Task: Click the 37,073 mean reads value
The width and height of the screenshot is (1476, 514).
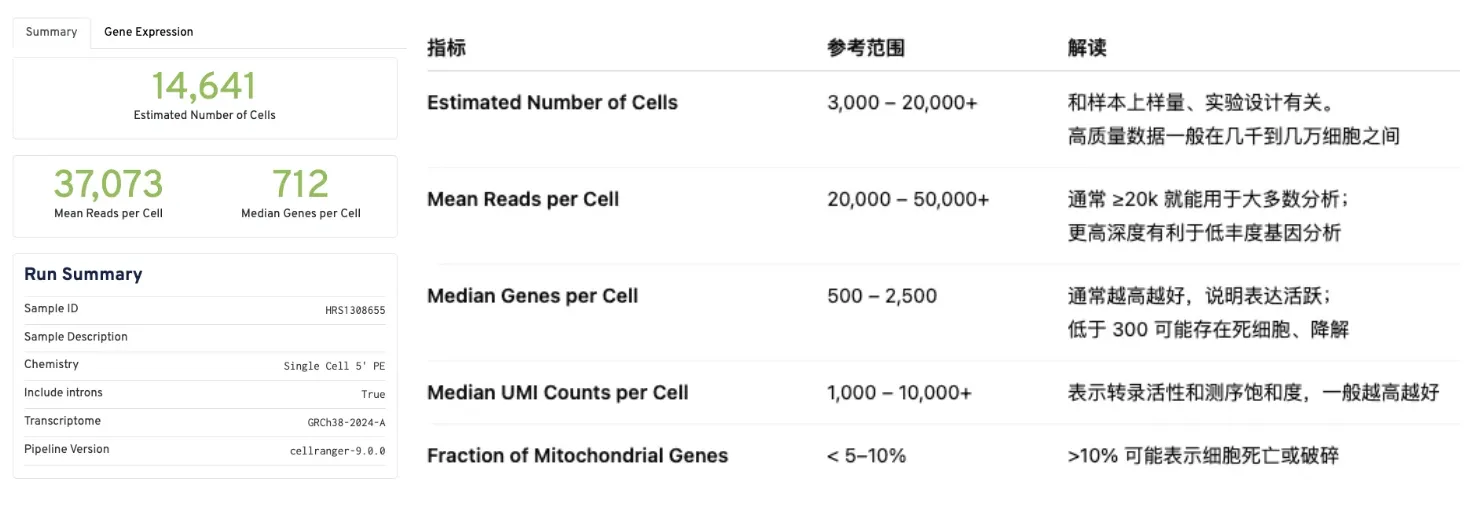Action: (x=108, y=184)
